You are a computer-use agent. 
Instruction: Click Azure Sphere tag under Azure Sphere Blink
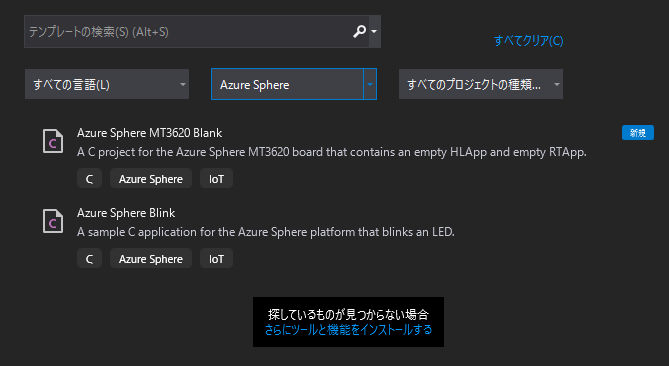[151, 258]
